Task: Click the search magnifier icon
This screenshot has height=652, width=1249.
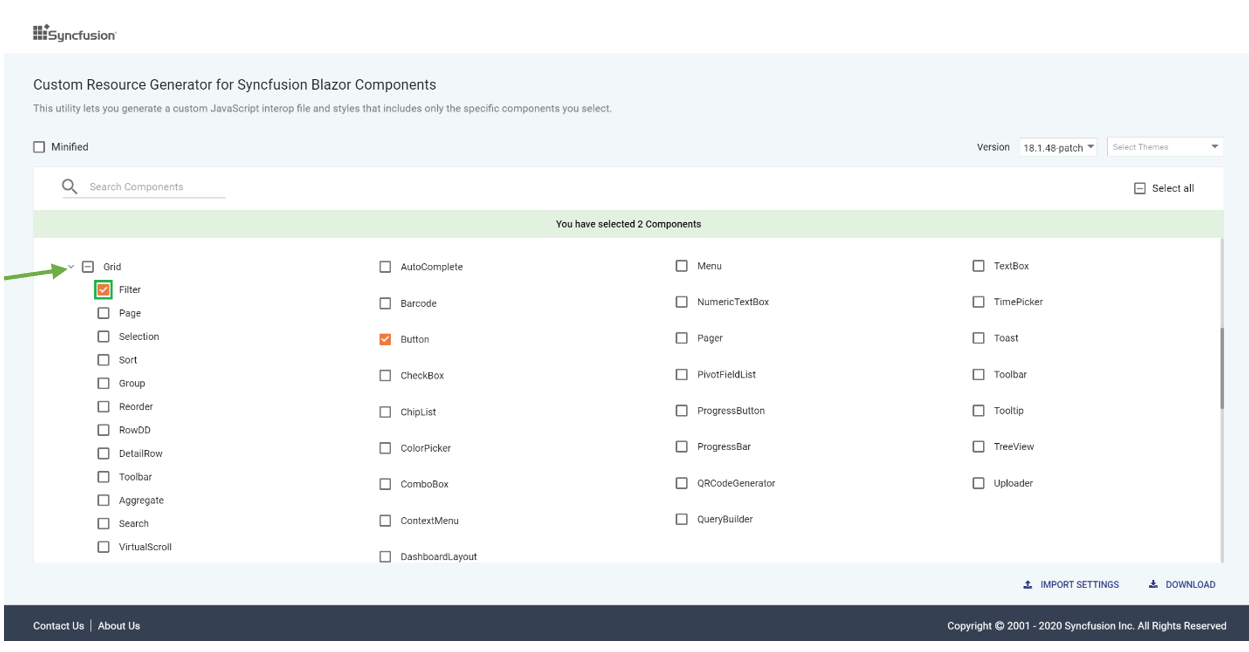Action: coord(70,186)
